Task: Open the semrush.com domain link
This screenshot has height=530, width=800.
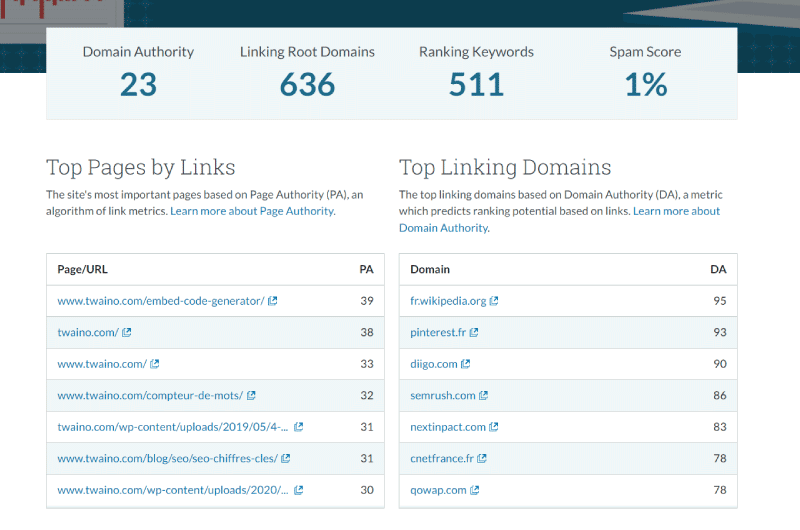Action: (443, 395)
